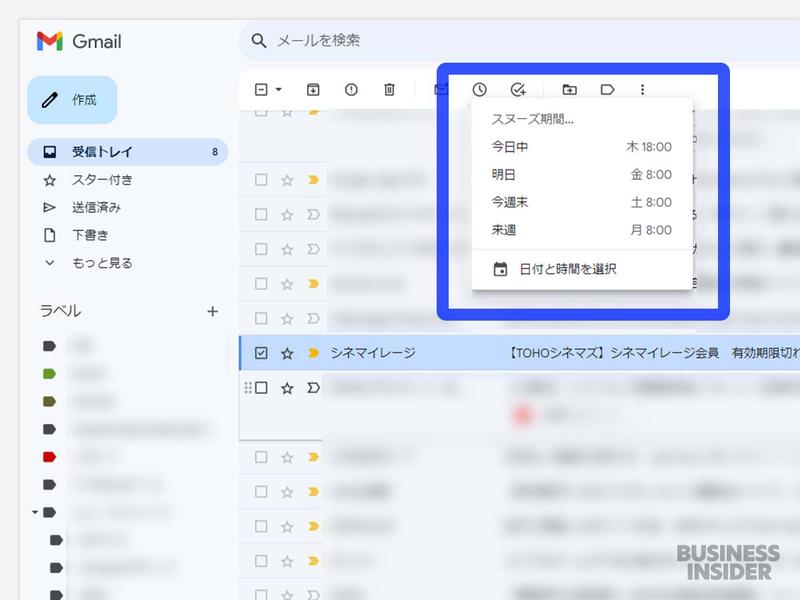Click the Move to folder icon
This screenshot has height=600, width=800.
(x=569, y=90)
